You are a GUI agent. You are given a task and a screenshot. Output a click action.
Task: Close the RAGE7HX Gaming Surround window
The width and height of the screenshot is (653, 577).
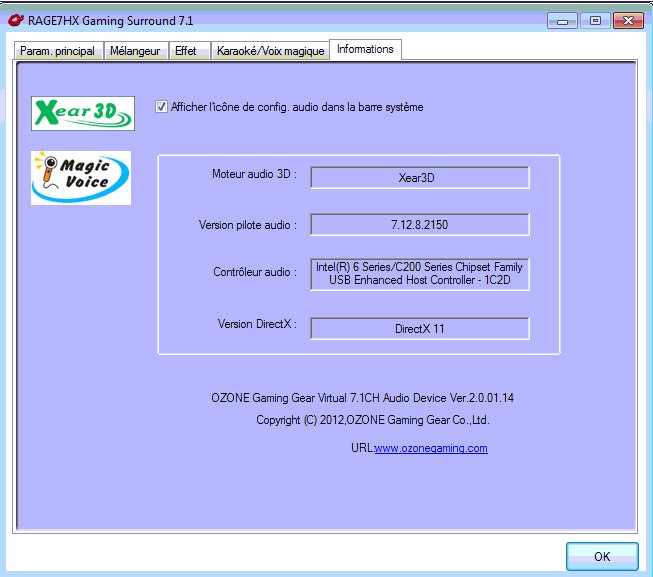tap(628, 21)
